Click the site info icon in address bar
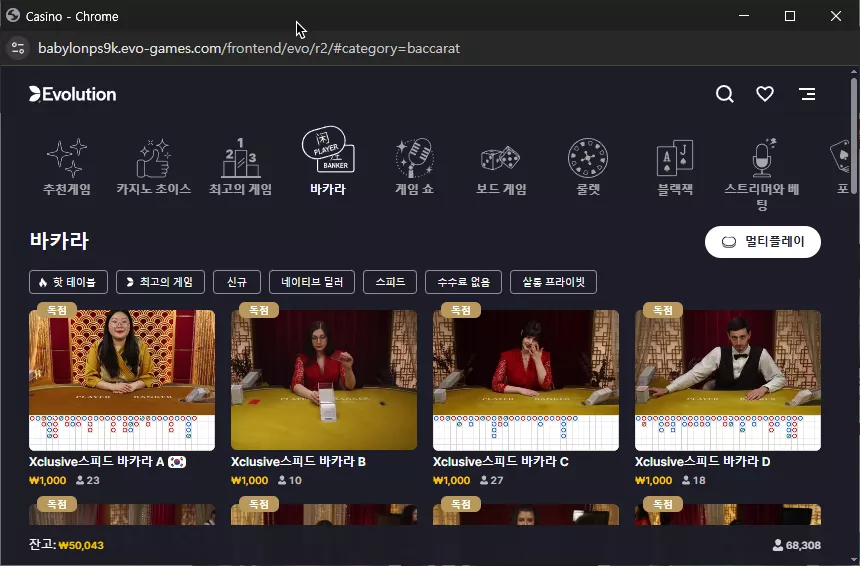860x566 pixels. click(18, 48)
